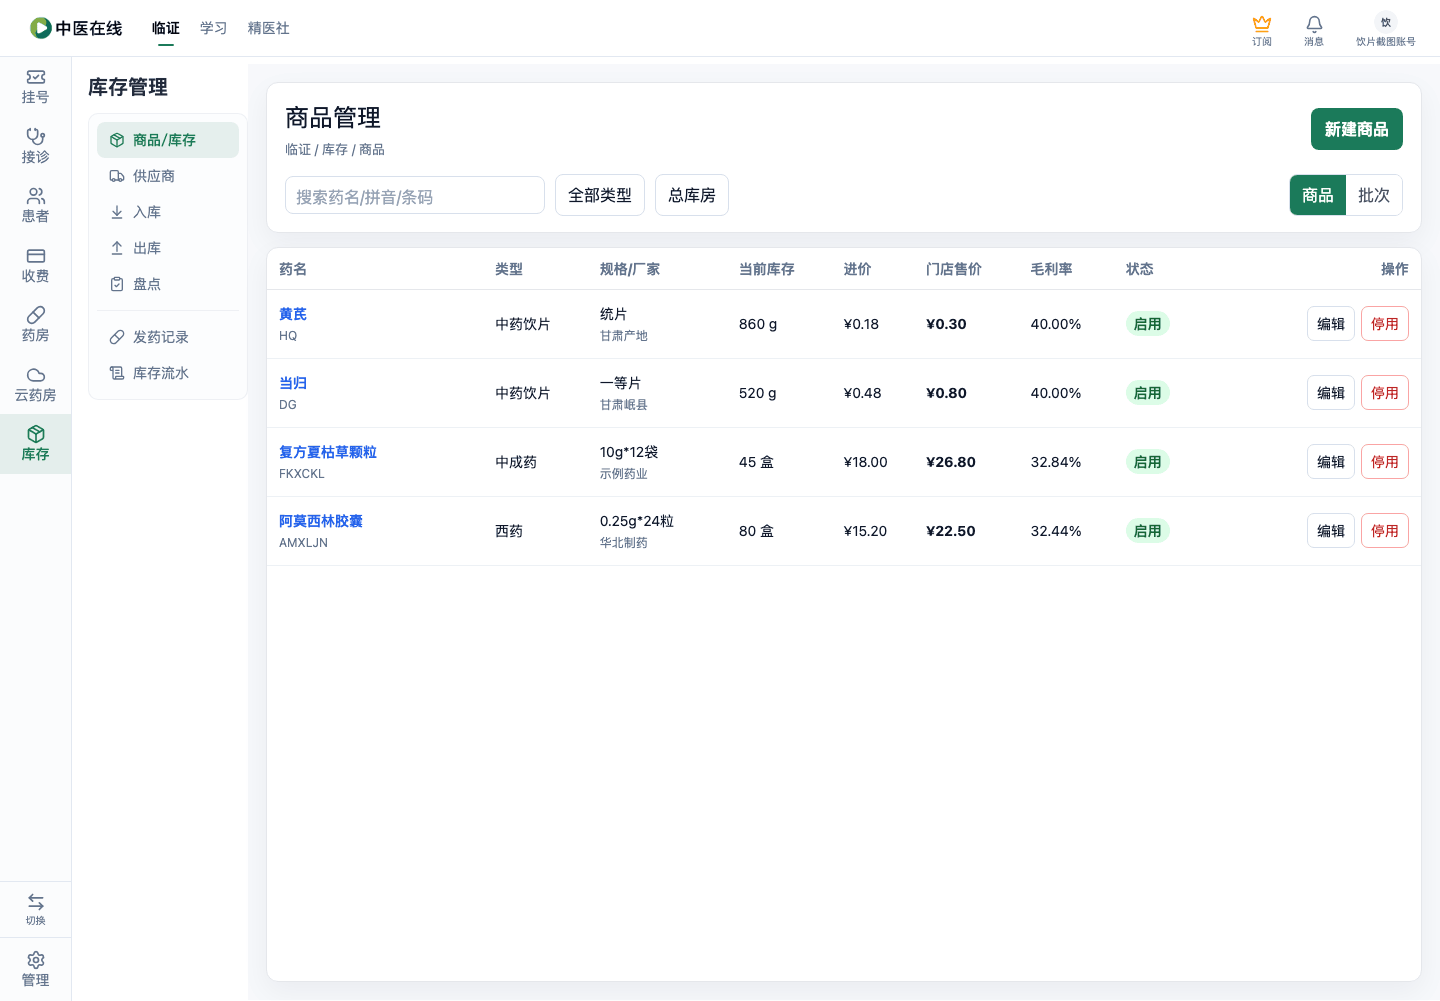Click the 启用 status badge for 阿莫西林胶囊

pos(1148,531)
